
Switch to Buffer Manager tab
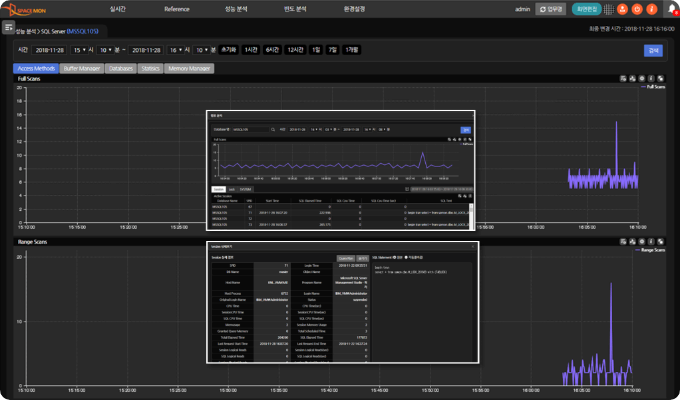click(82, 69)
